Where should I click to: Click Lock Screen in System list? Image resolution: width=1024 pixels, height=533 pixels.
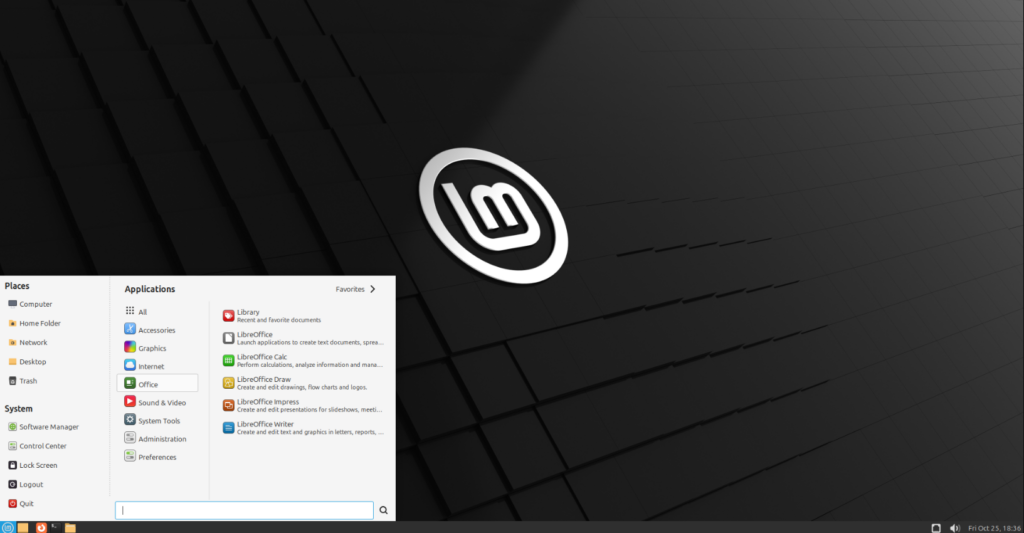(33, 465)
